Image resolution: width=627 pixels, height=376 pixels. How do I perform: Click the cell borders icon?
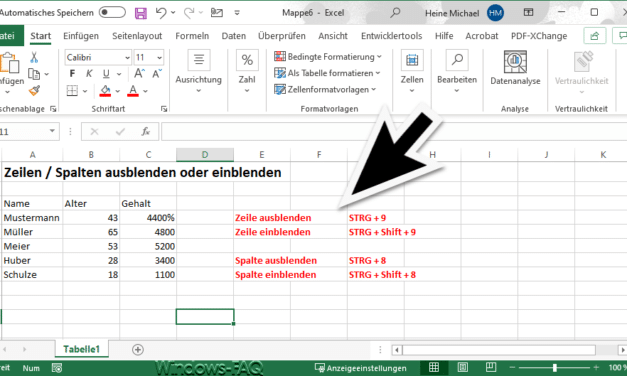72,91
